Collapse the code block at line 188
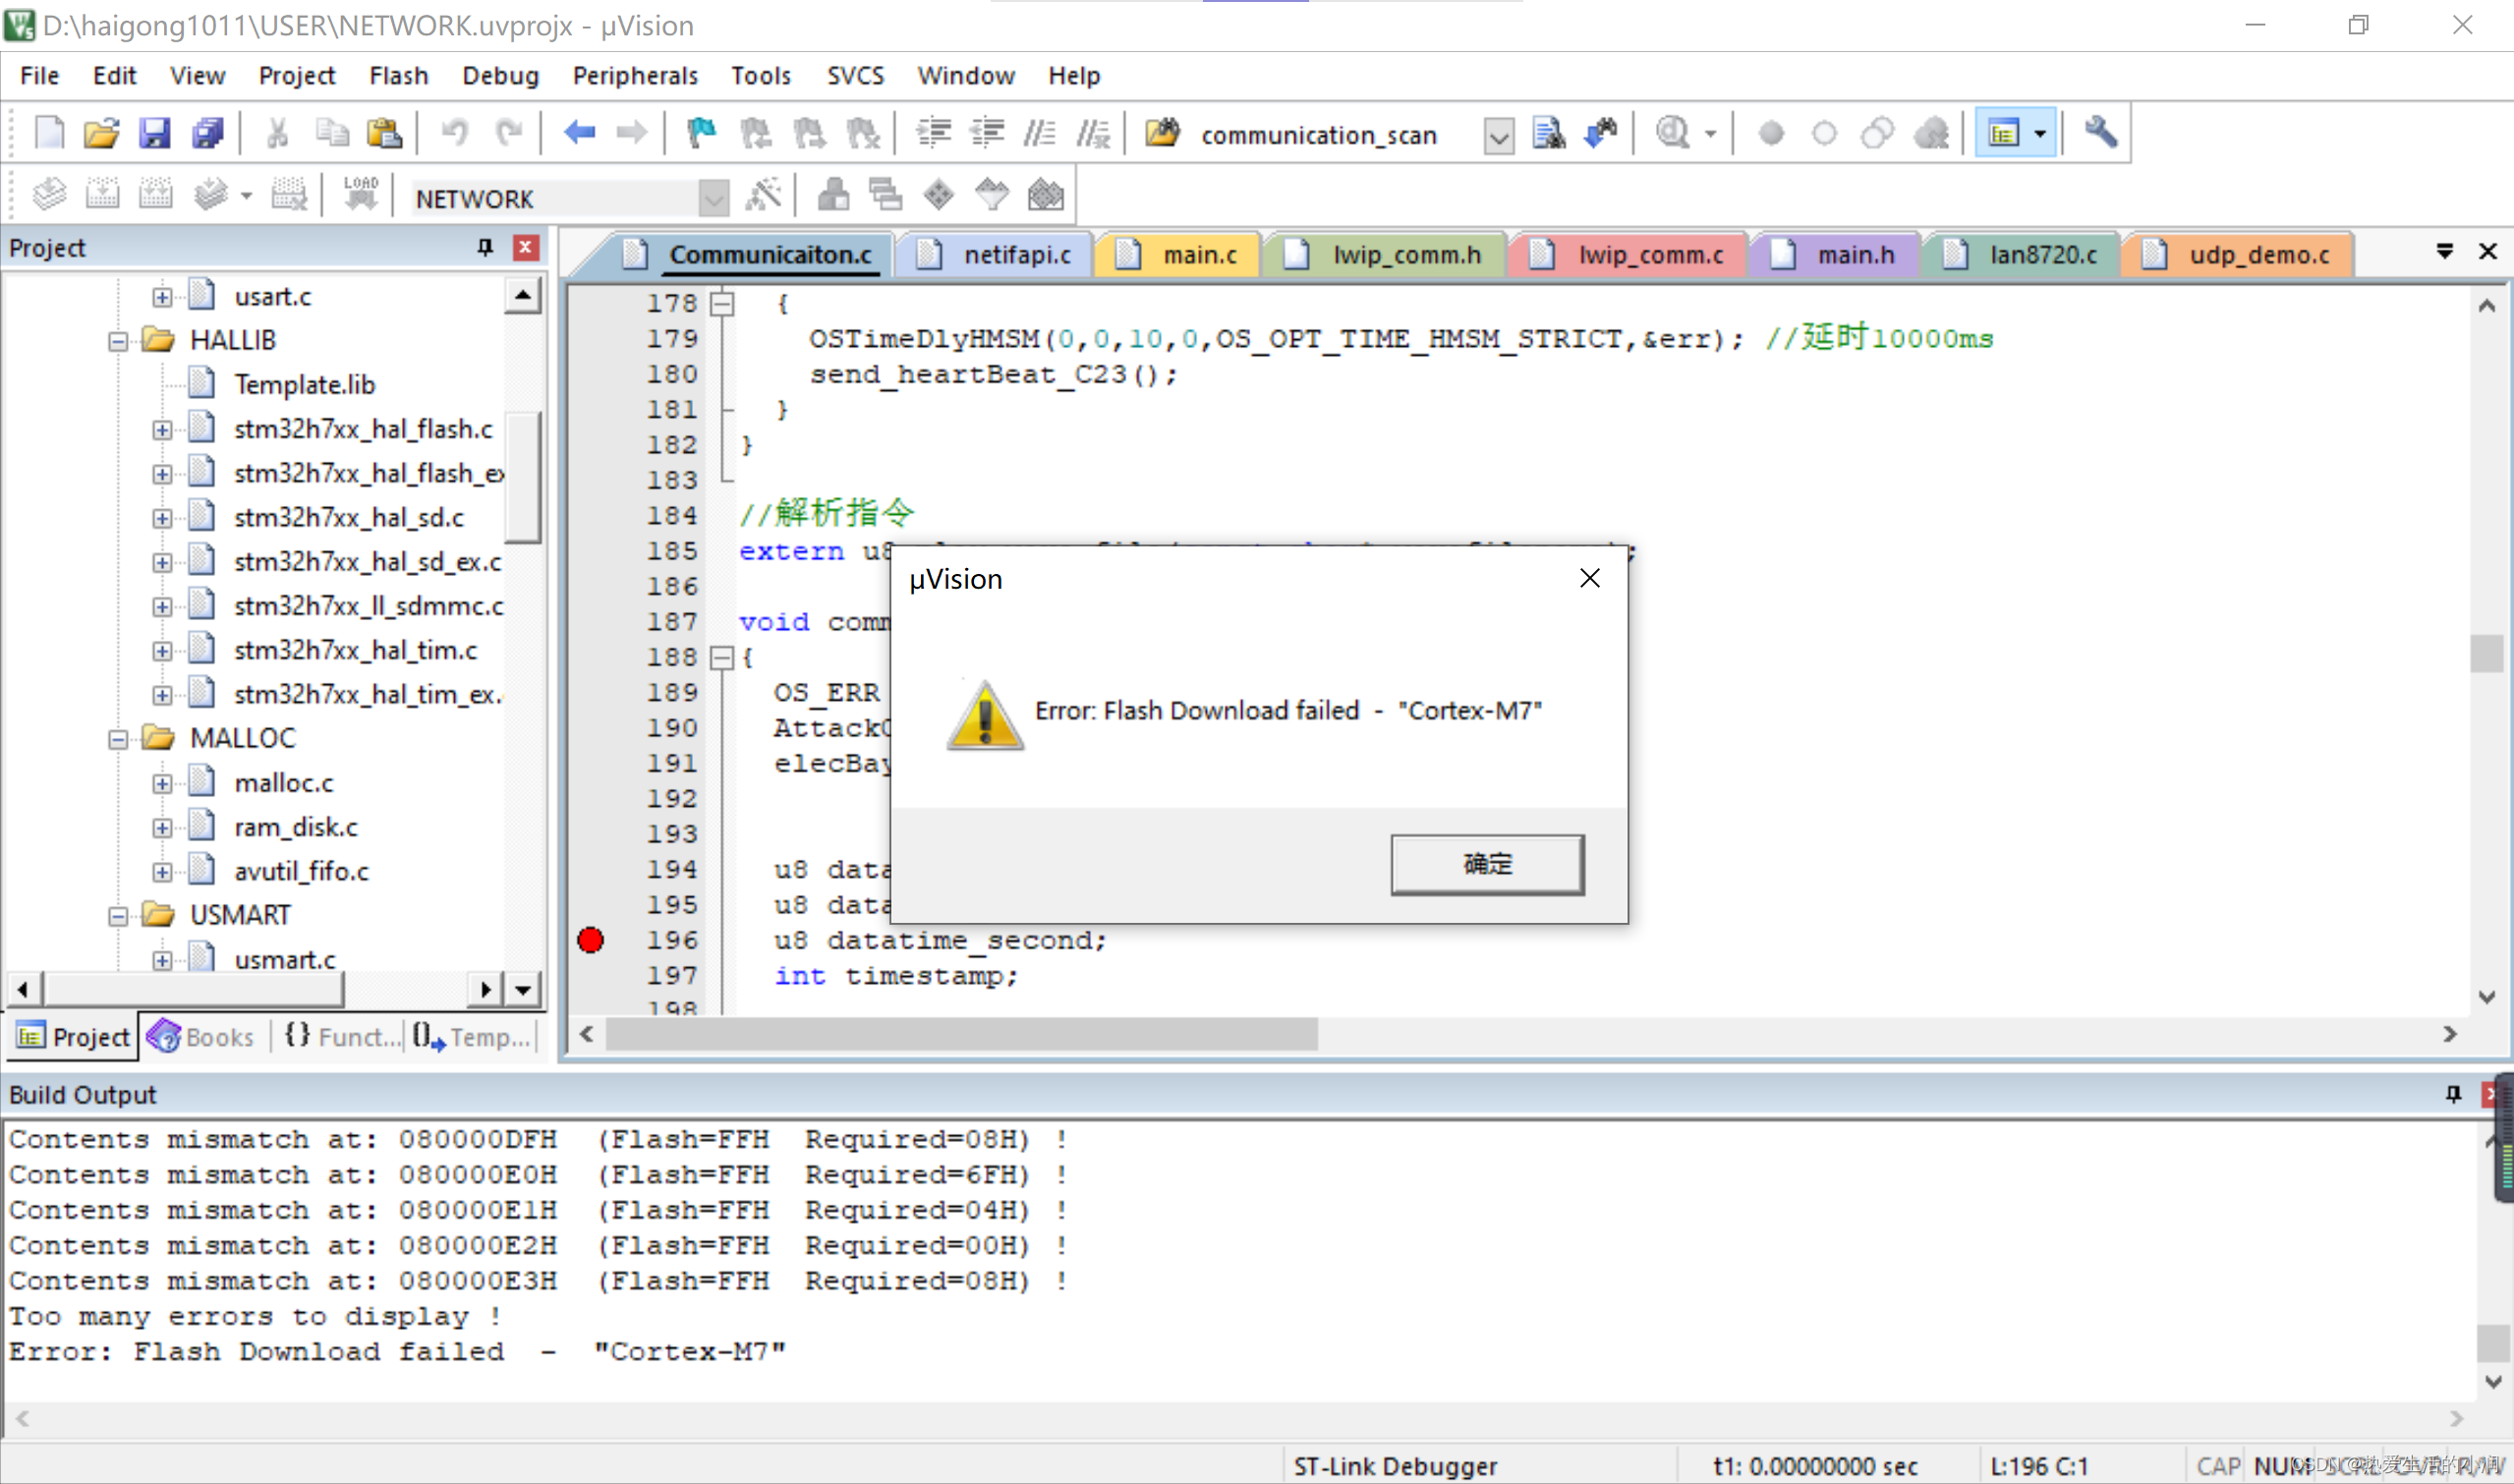Screen dimensions: 2514x1484 pos(723,657)
